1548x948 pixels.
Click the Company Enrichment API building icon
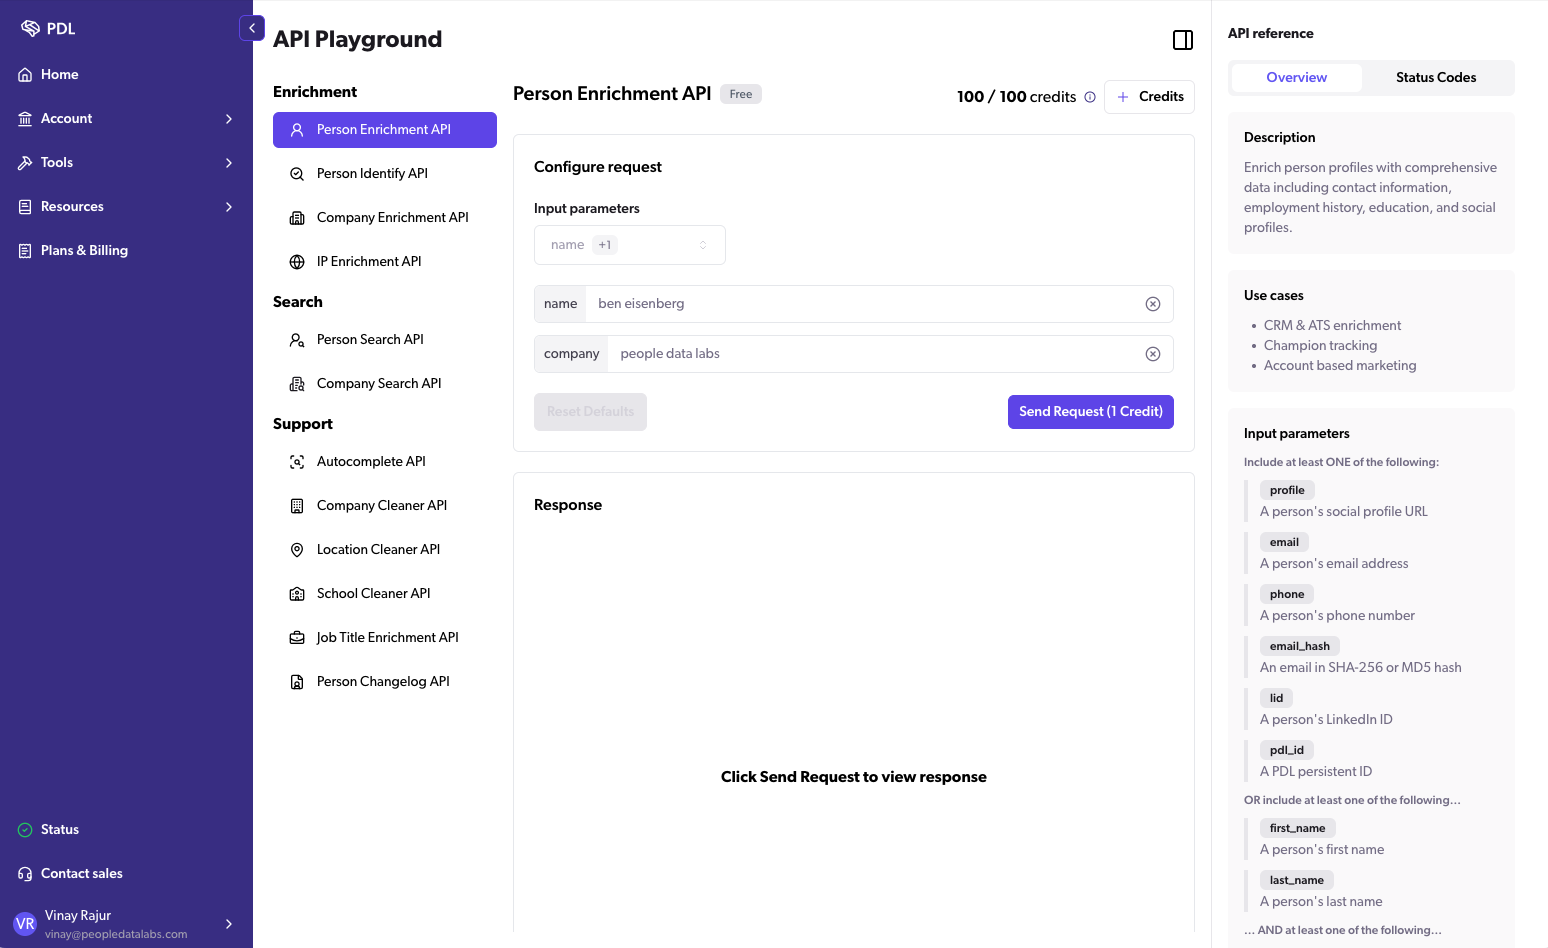[x=297, y=218]
